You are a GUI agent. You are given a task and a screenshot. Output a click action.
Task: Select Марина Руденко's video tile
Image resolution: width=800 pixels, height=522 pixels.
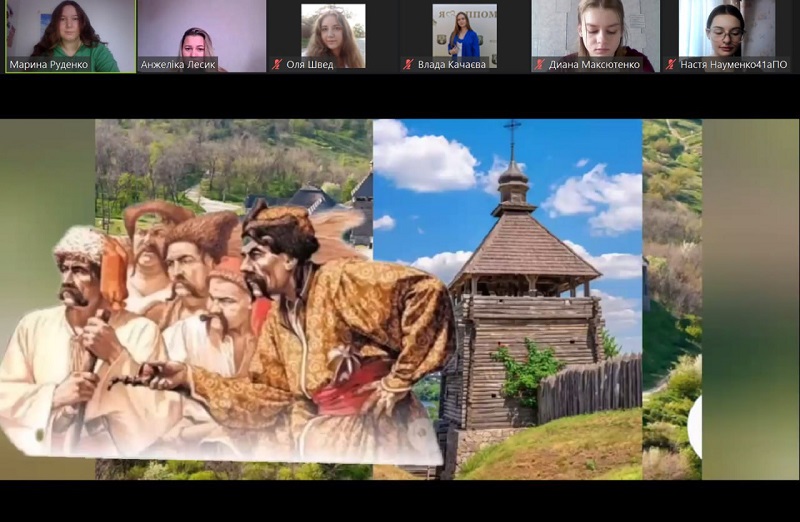[x=71, y=36]
